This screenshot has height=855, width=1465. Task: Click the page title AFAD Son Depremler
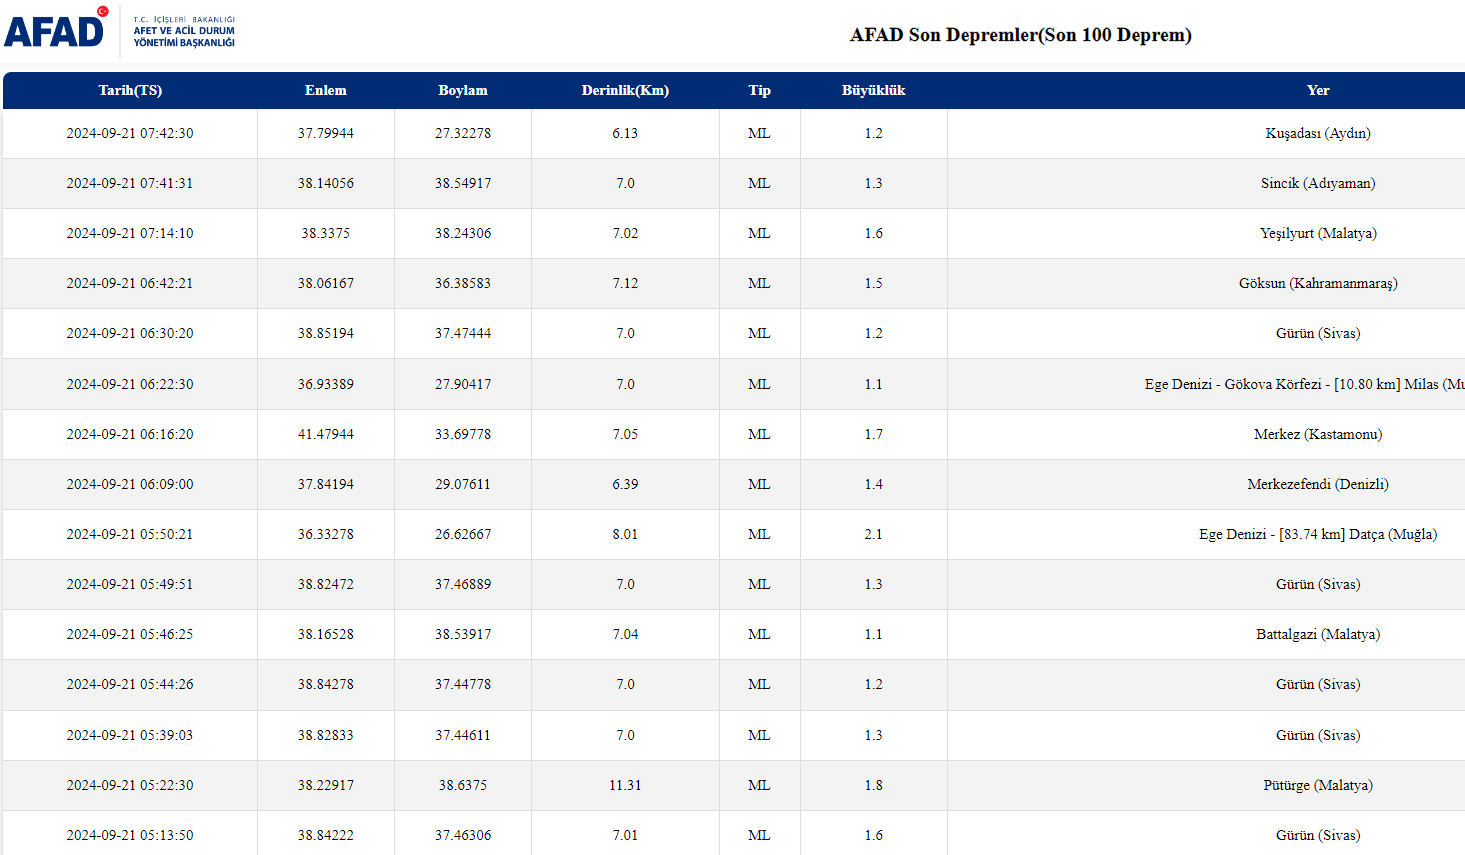point(1021,35)
